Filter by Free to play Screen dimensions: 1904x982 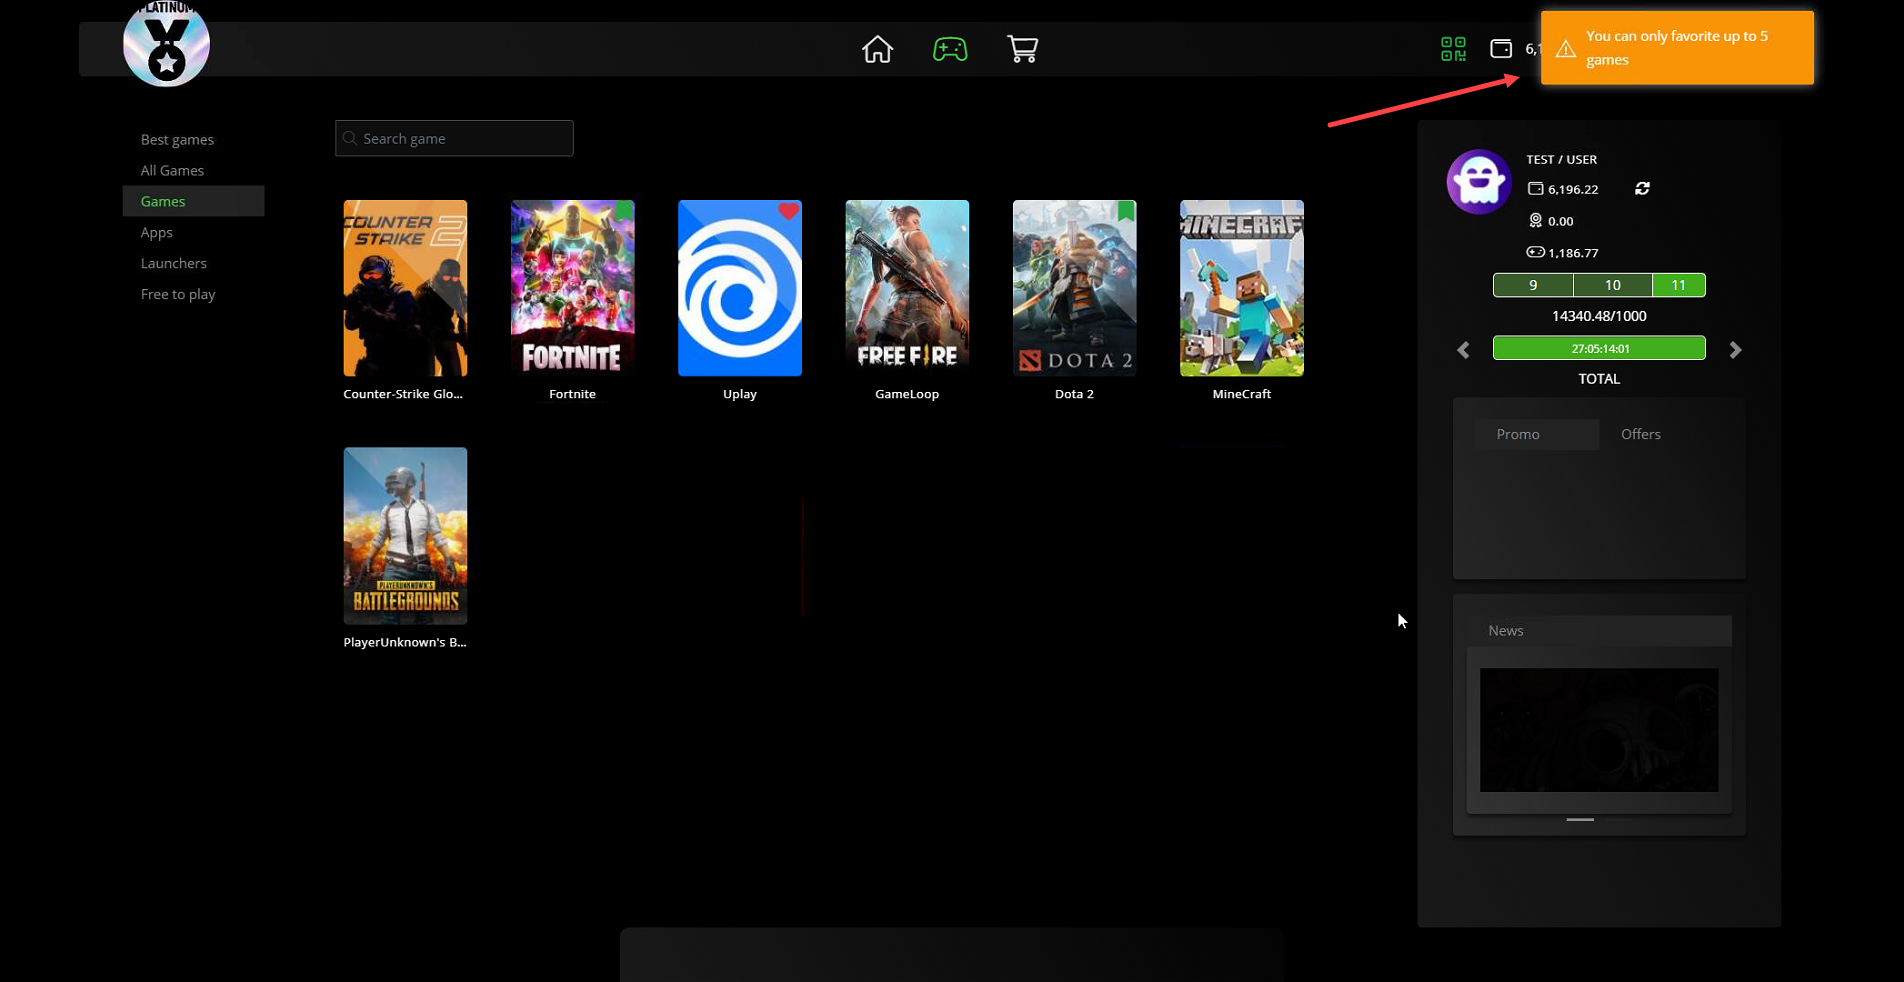pyautogui.click(x=178, y=294)
